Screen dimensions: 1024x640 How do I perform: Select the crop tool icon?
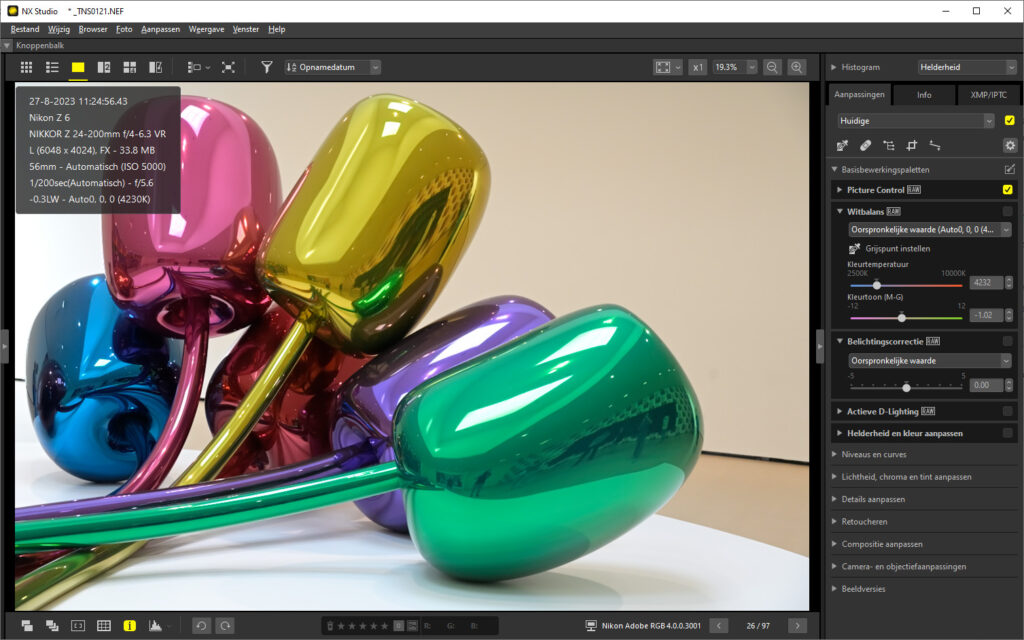(911, 145)
